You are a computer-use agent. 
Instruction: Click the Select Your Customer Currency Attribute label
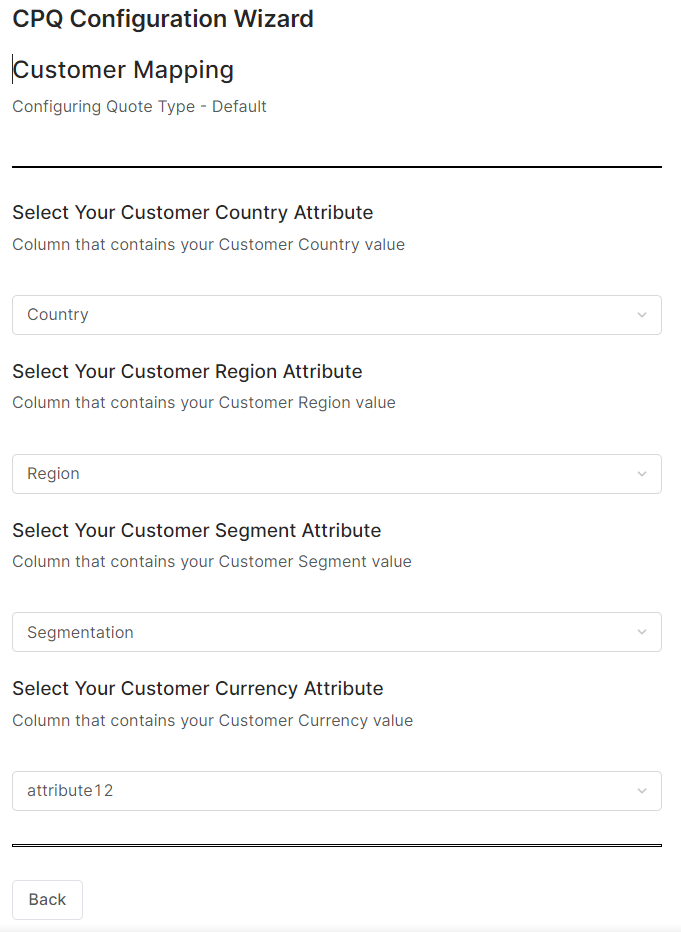point(198,689)
